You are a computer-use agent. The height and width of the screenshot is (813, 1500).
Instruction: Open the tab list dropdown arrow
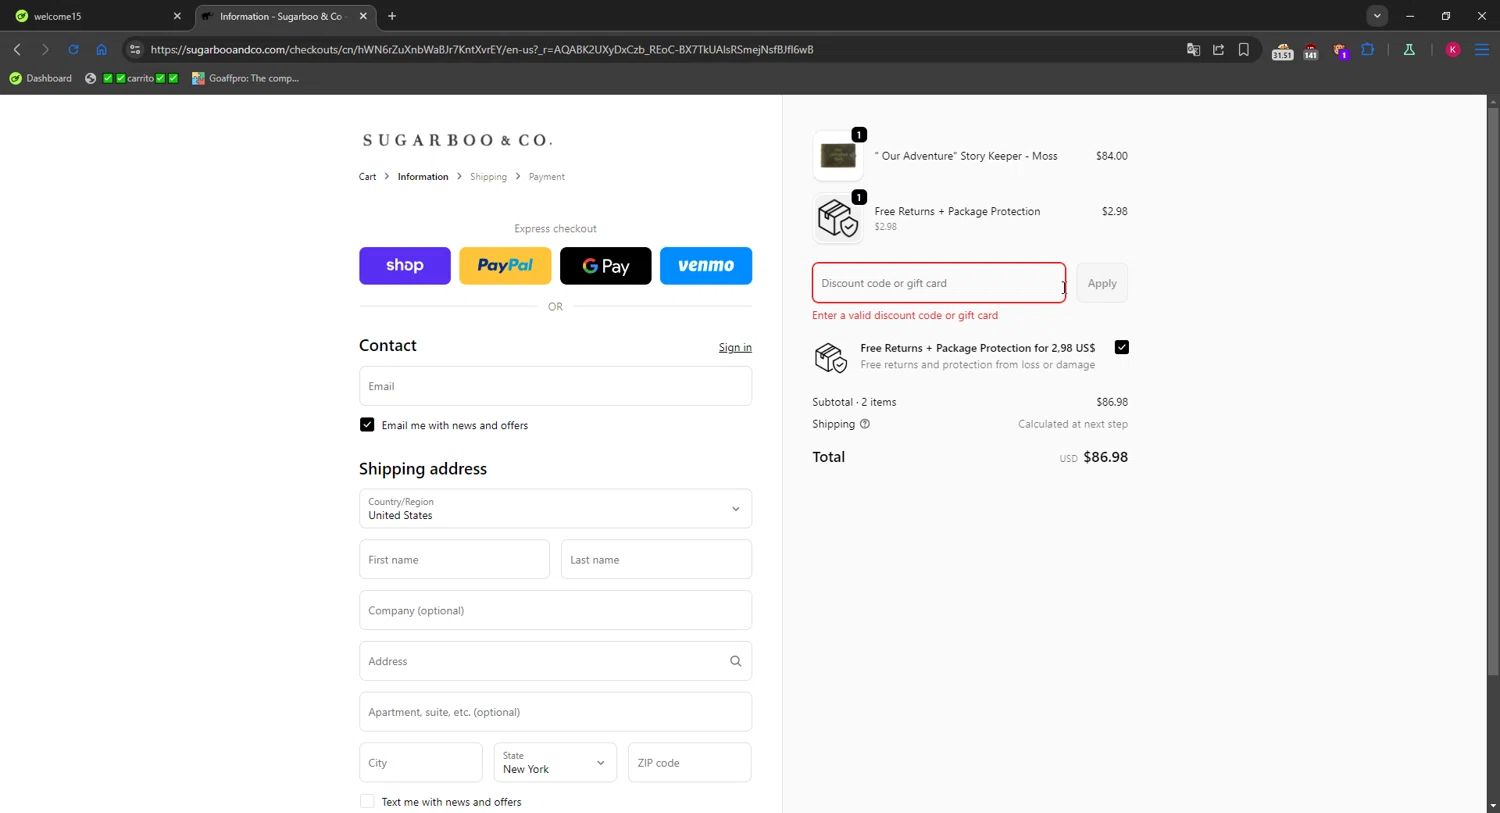point(1377,16)
